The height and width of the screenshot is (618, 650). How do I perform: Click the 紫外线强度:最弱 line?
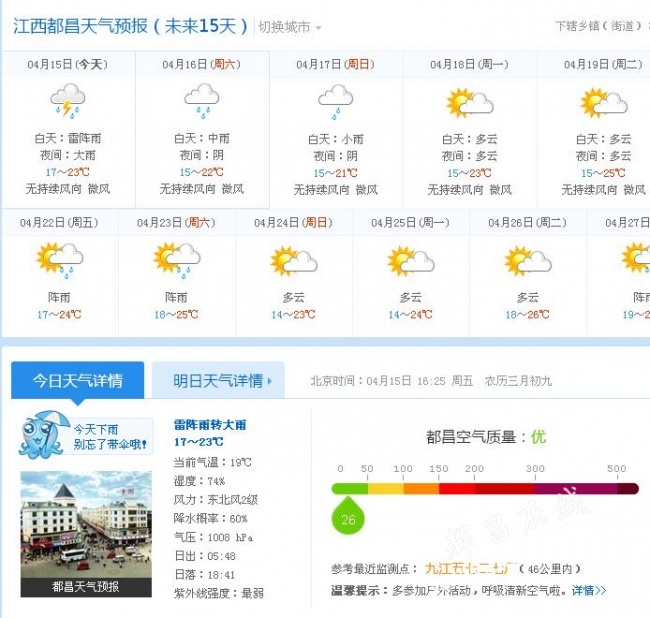[219, 593]
